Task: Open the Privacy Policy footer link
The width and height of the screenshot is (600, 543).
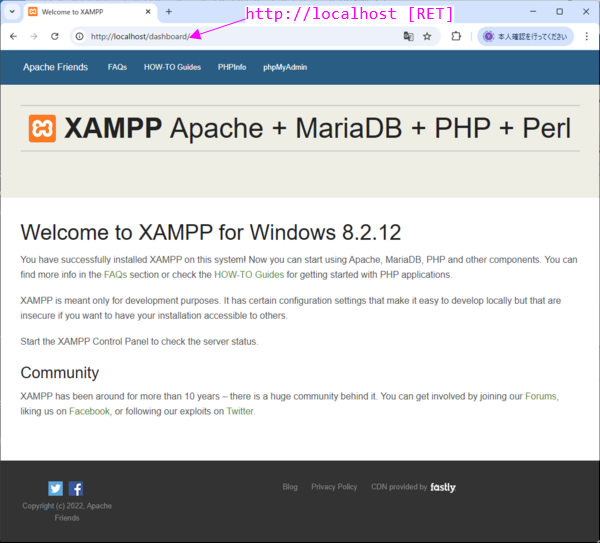Action: [334, 487]
